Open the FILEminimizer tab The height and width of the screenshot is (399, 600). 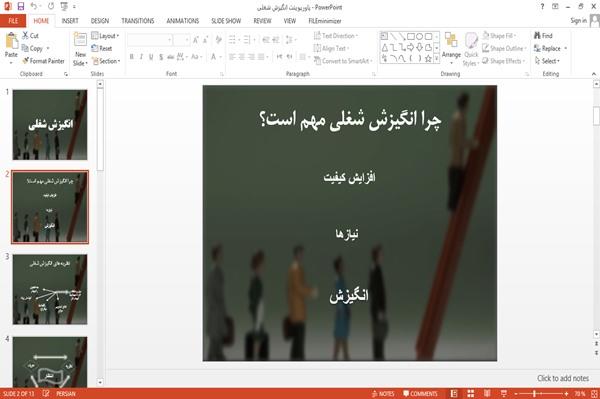click(x=324, y=21)
